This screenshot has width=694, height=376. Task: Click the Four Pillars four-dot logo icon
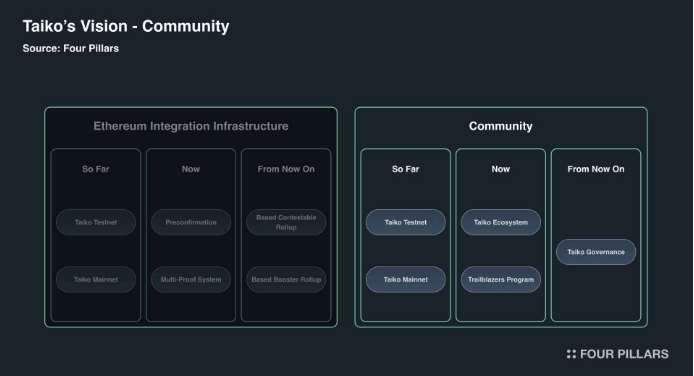(x=571, y=354)
